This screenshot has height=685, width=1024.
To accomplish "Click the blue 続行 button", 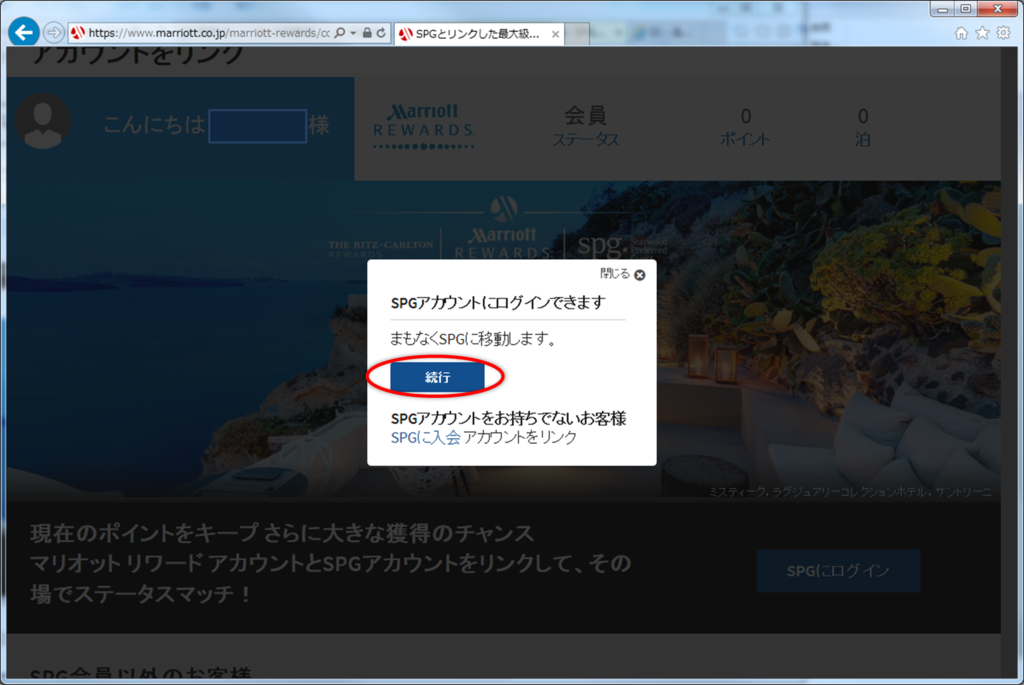I will click(437, 377).
